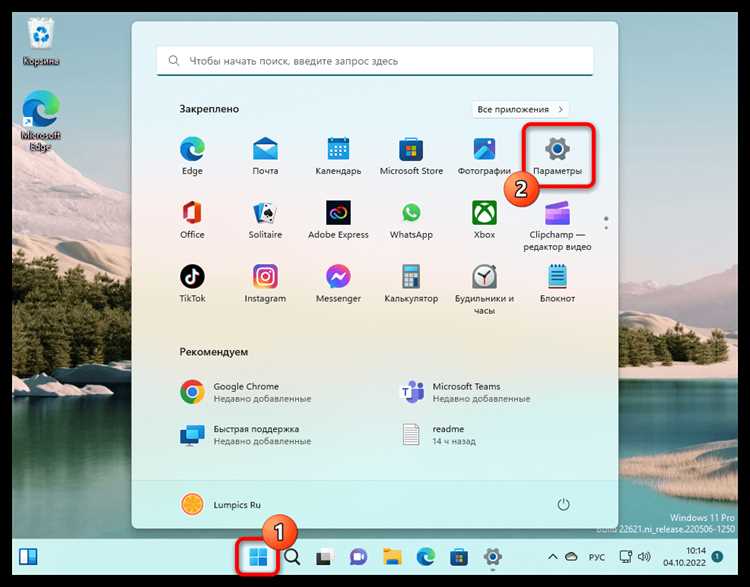750x587 pixels.
Task: Open Edge from pinned apps
Action: 192,156
